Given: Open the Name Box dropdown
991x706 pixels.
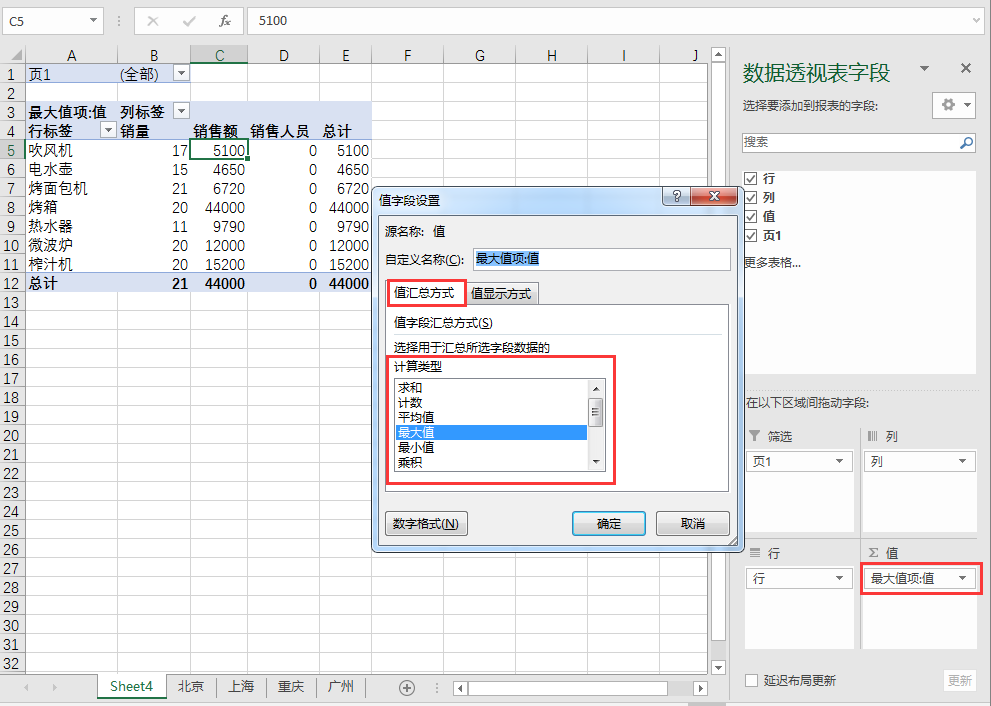Looking at the screenshot, I should click(93, 21).
